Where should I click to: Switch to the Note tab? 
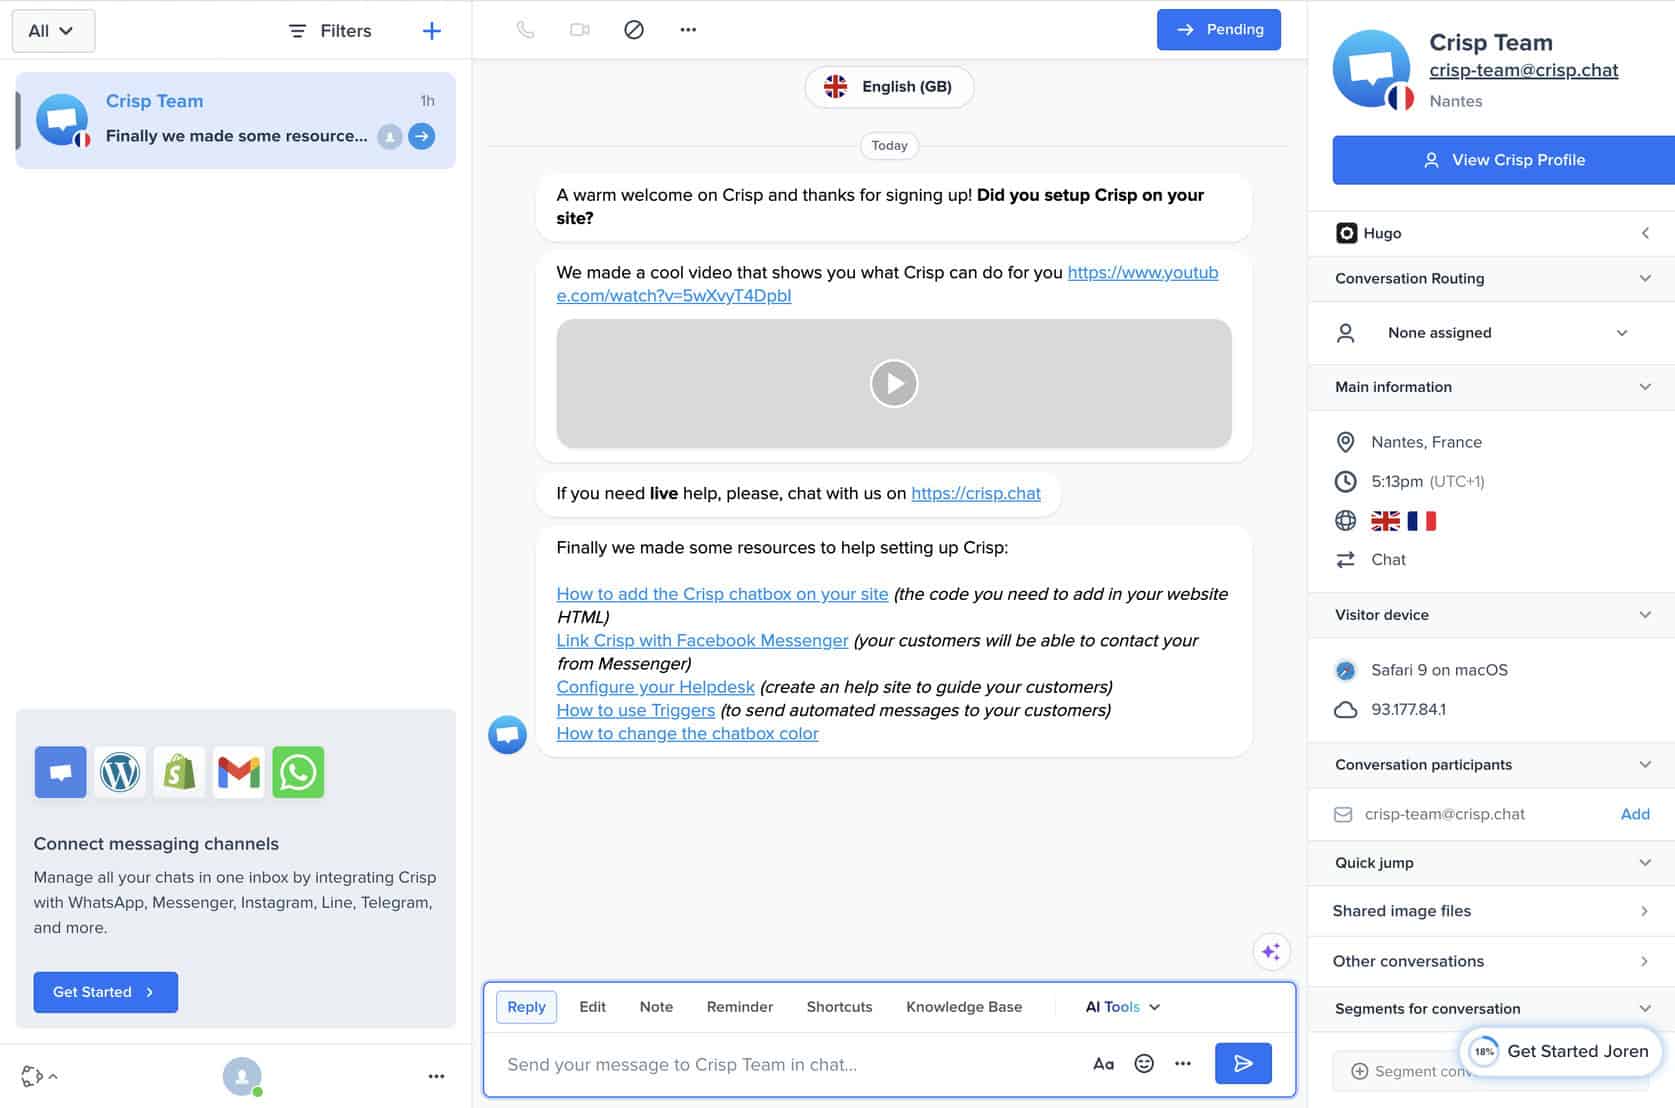coord(656,1007)
